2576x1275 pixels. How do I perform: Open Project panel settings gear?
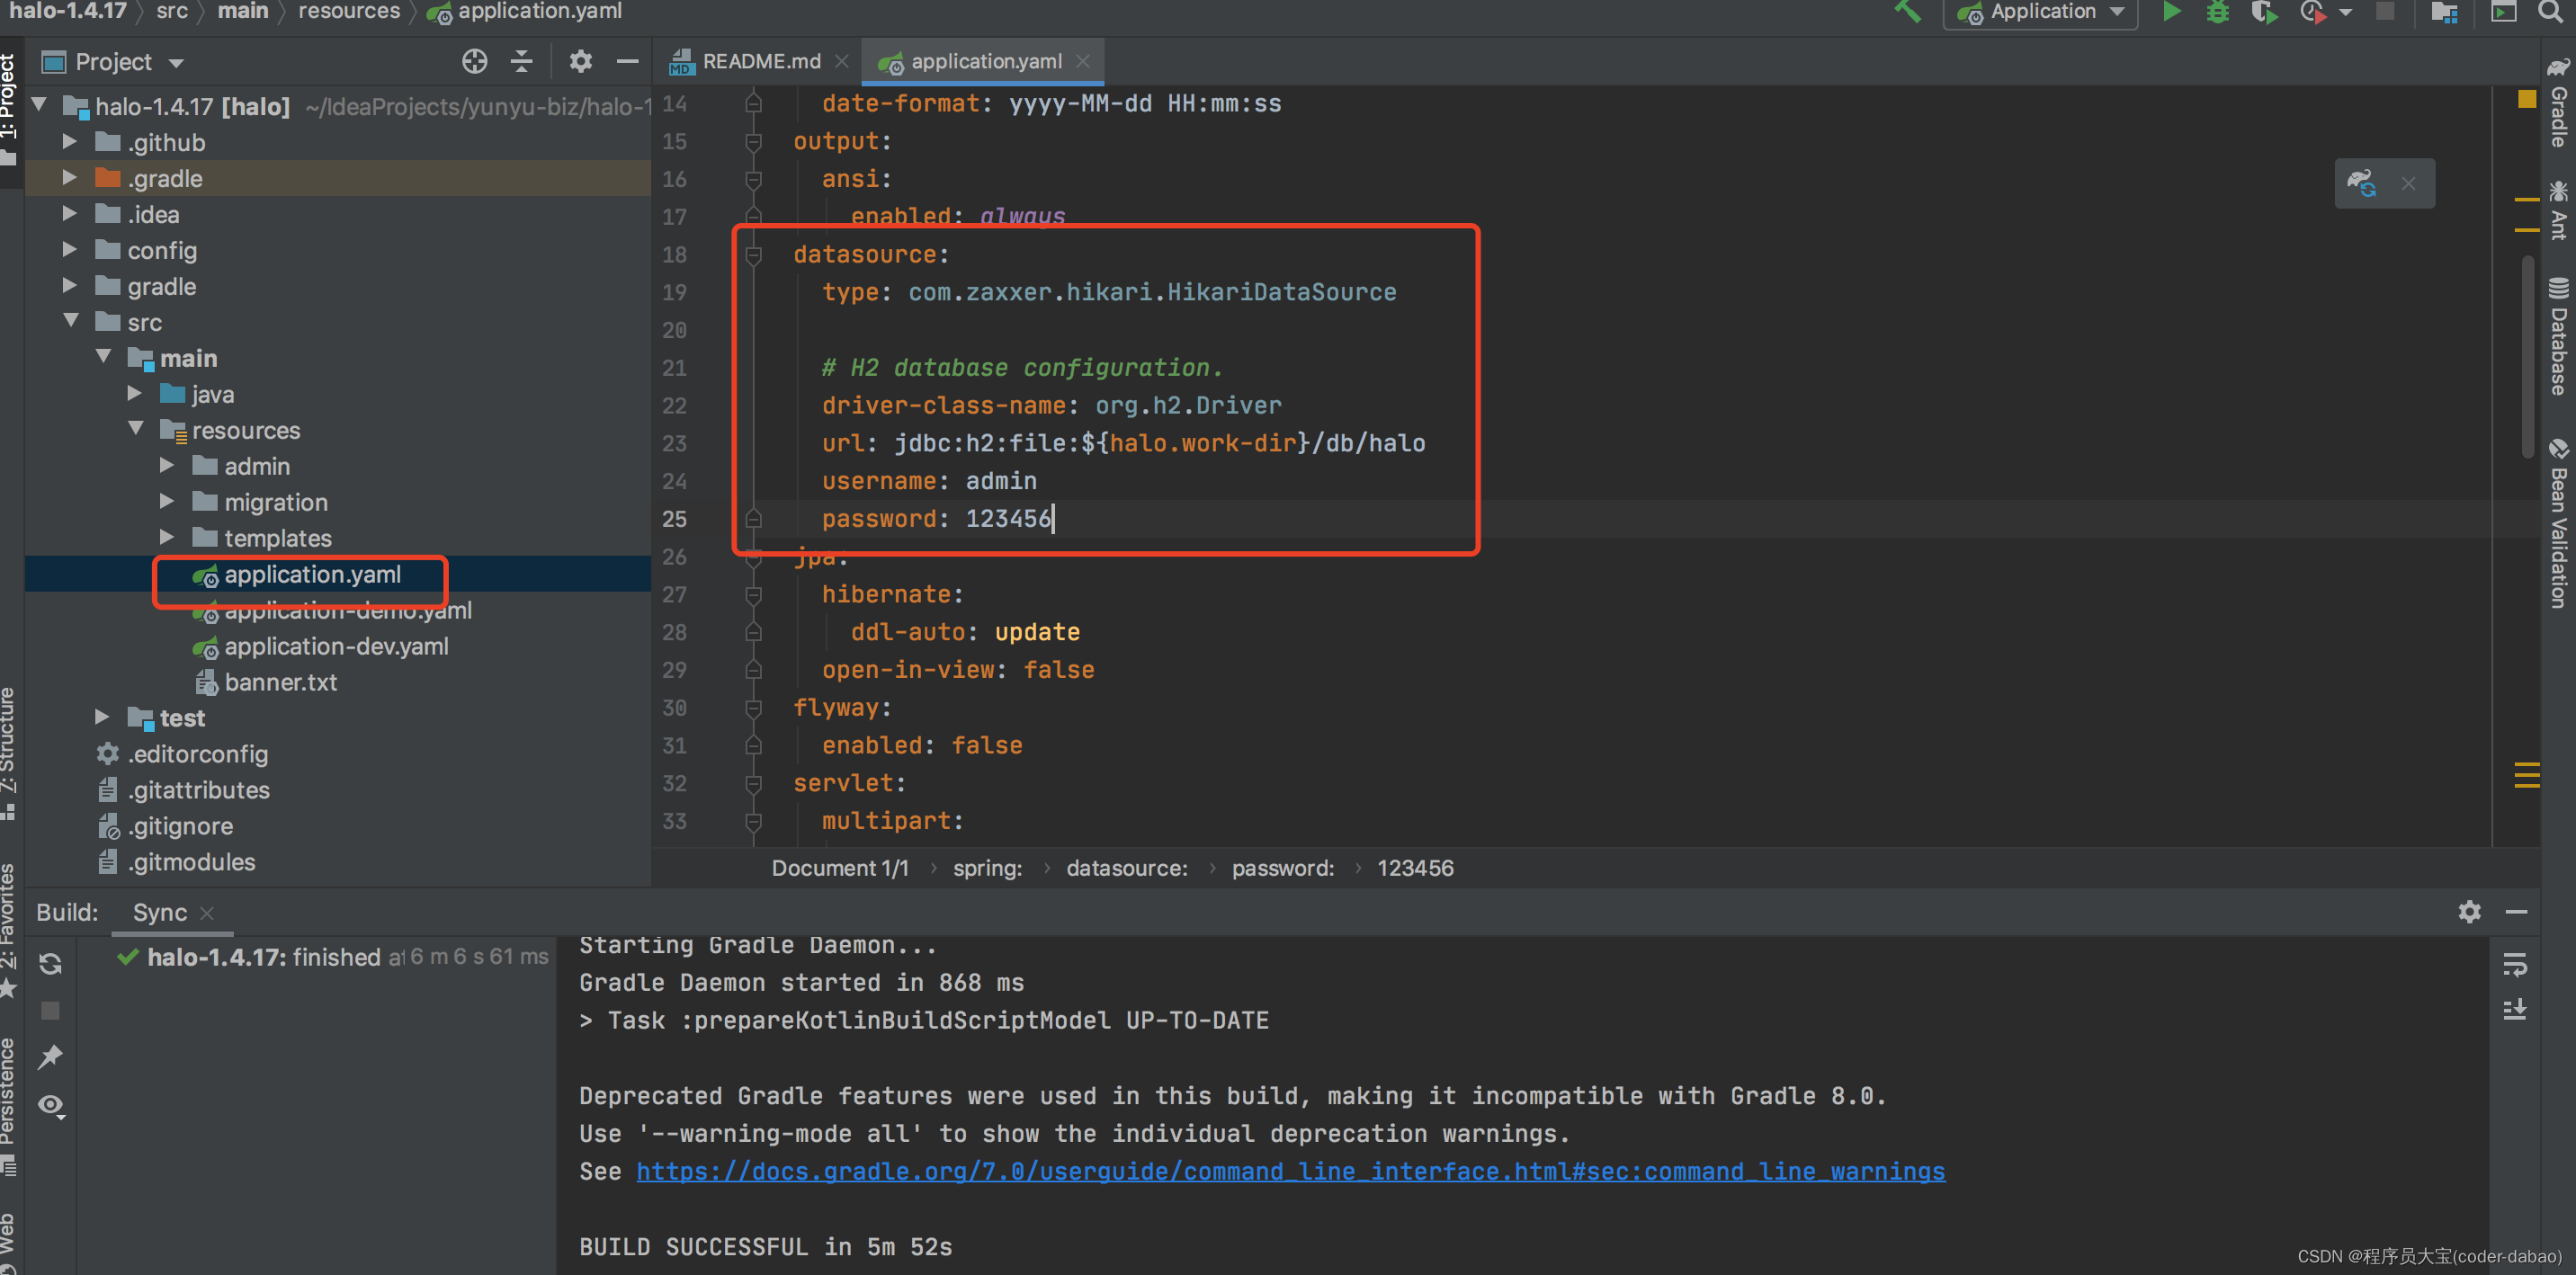click(580, 62)
